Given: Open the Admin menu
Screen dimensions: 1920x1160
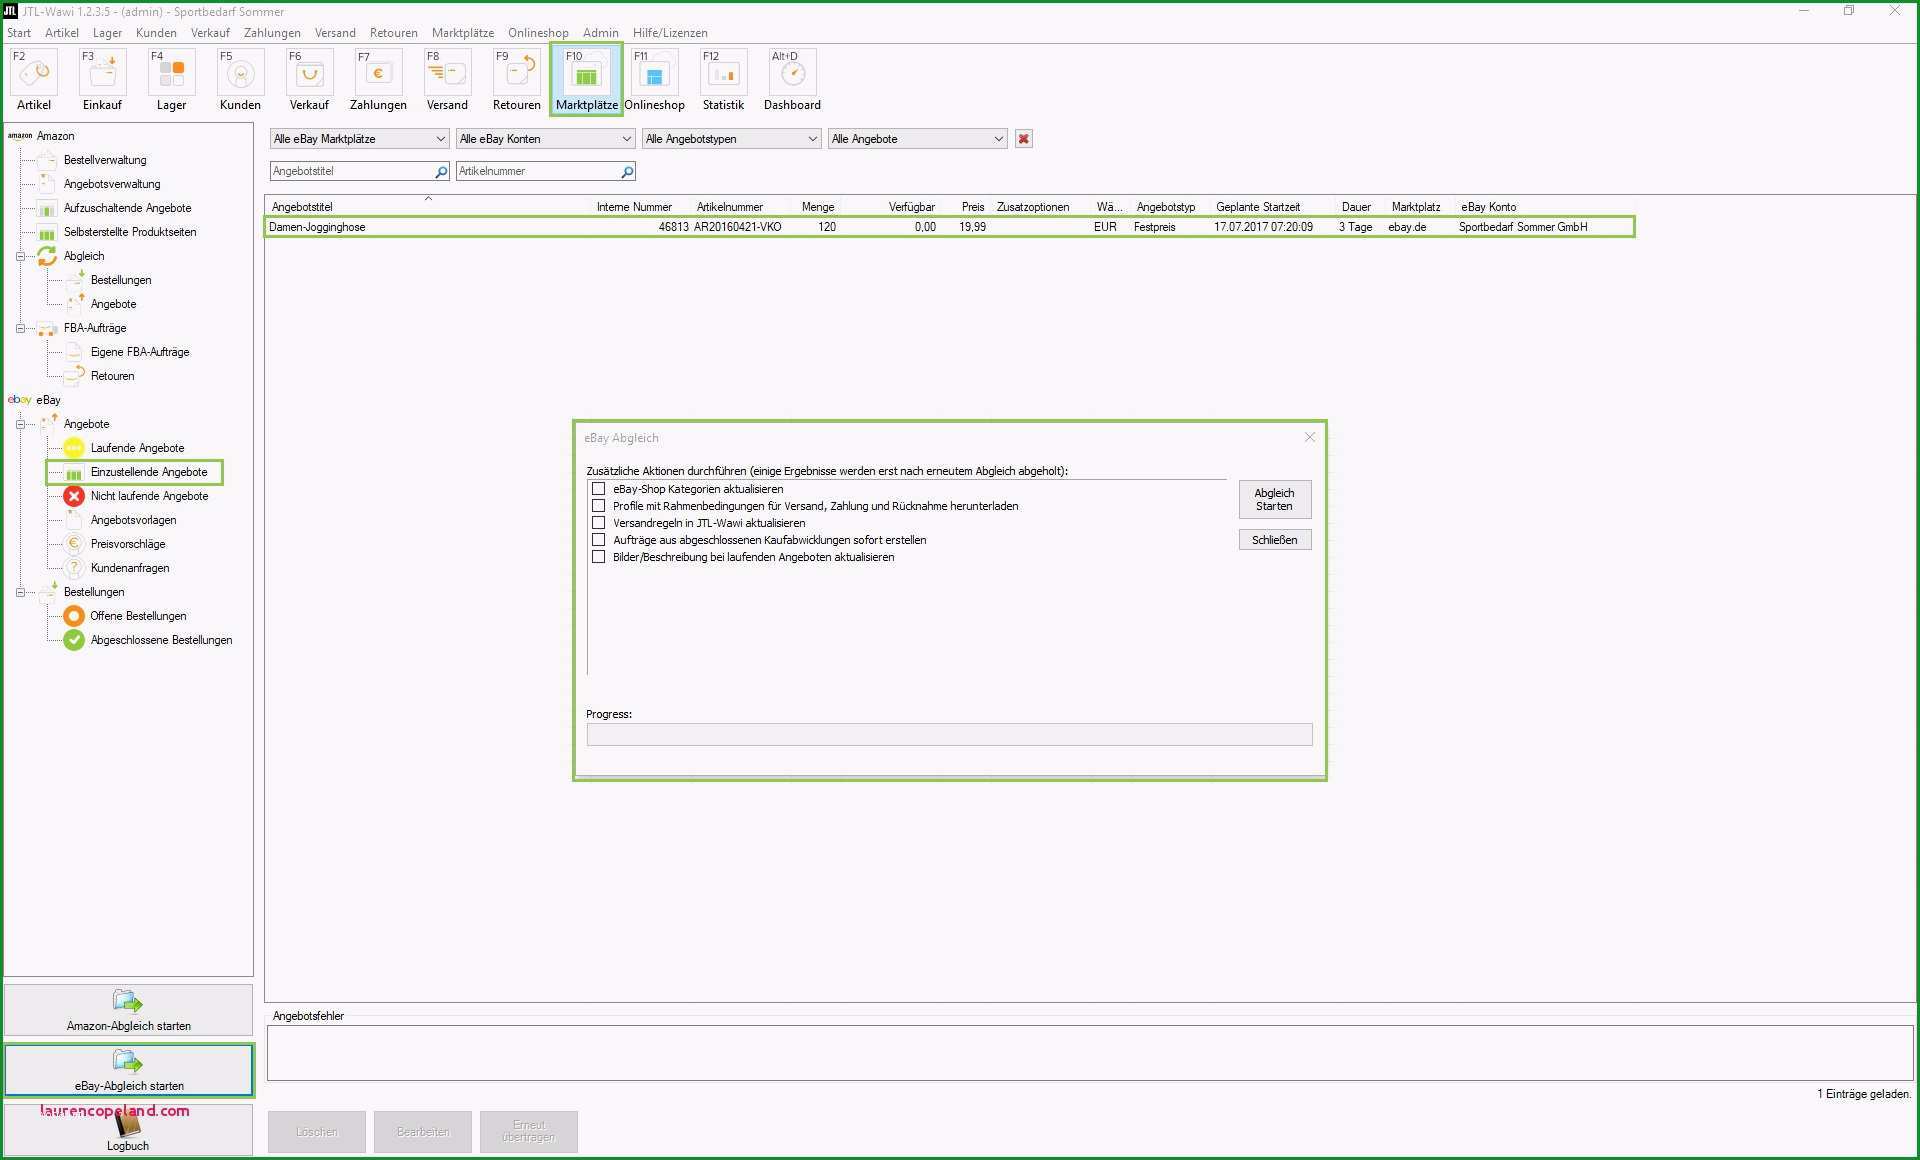Looking at the screenshot, I should [x=600, y=33].
